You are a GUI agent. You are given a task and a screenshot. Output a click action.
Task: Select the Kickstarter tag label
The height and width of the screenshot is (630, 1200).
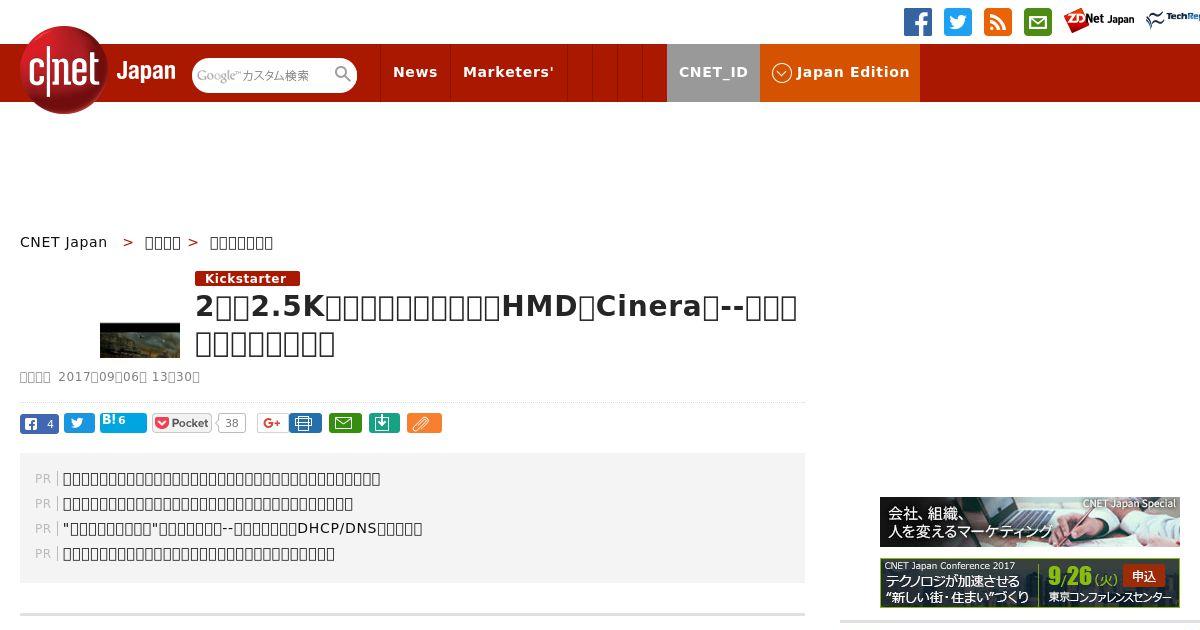coord(247,278)
